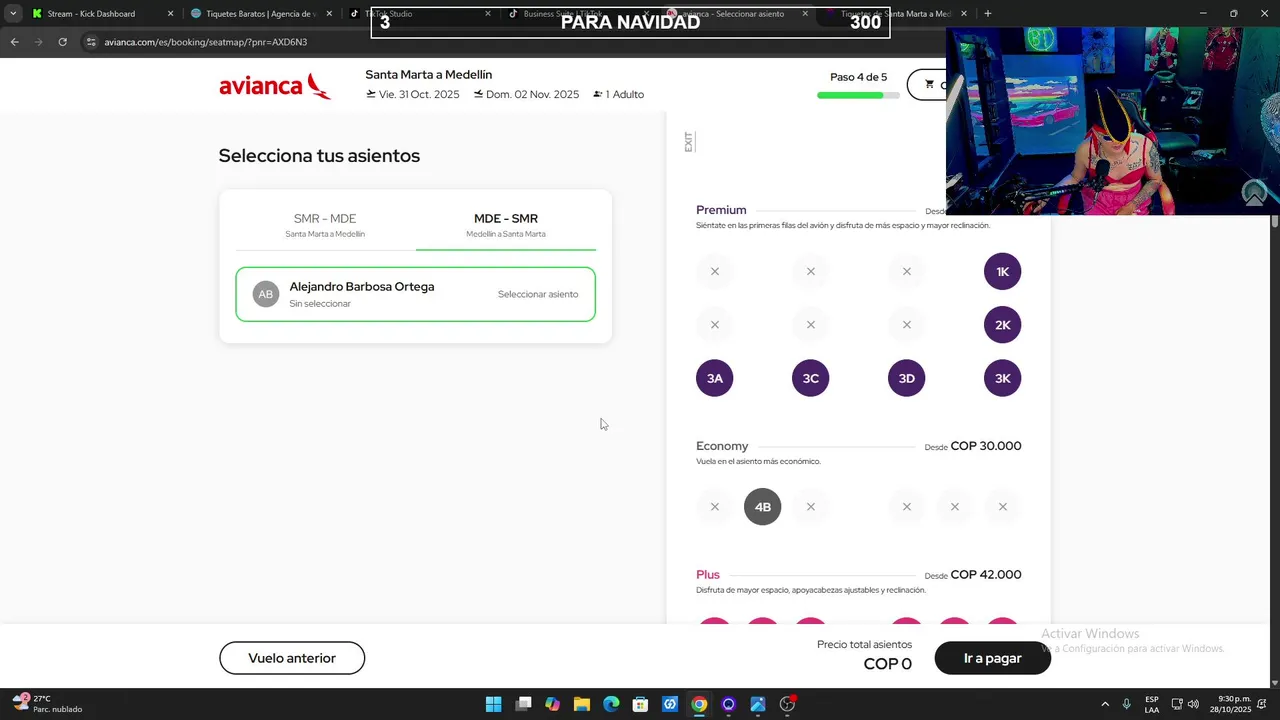Image resolution: width=1280 pixels, height=720 pixels.
Task: Click the Plus section heading
Action: pyautogui.click(x=708, y=575)
